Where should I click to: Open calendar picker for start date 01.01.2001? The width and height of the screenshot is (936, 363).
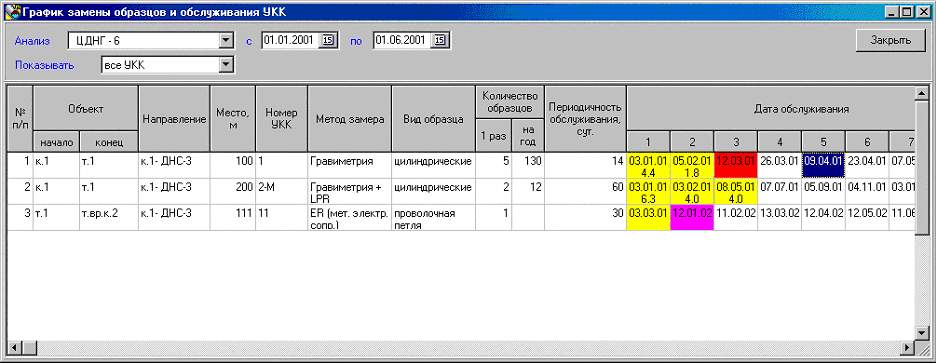pyautogui.click(x=328, y=41)
